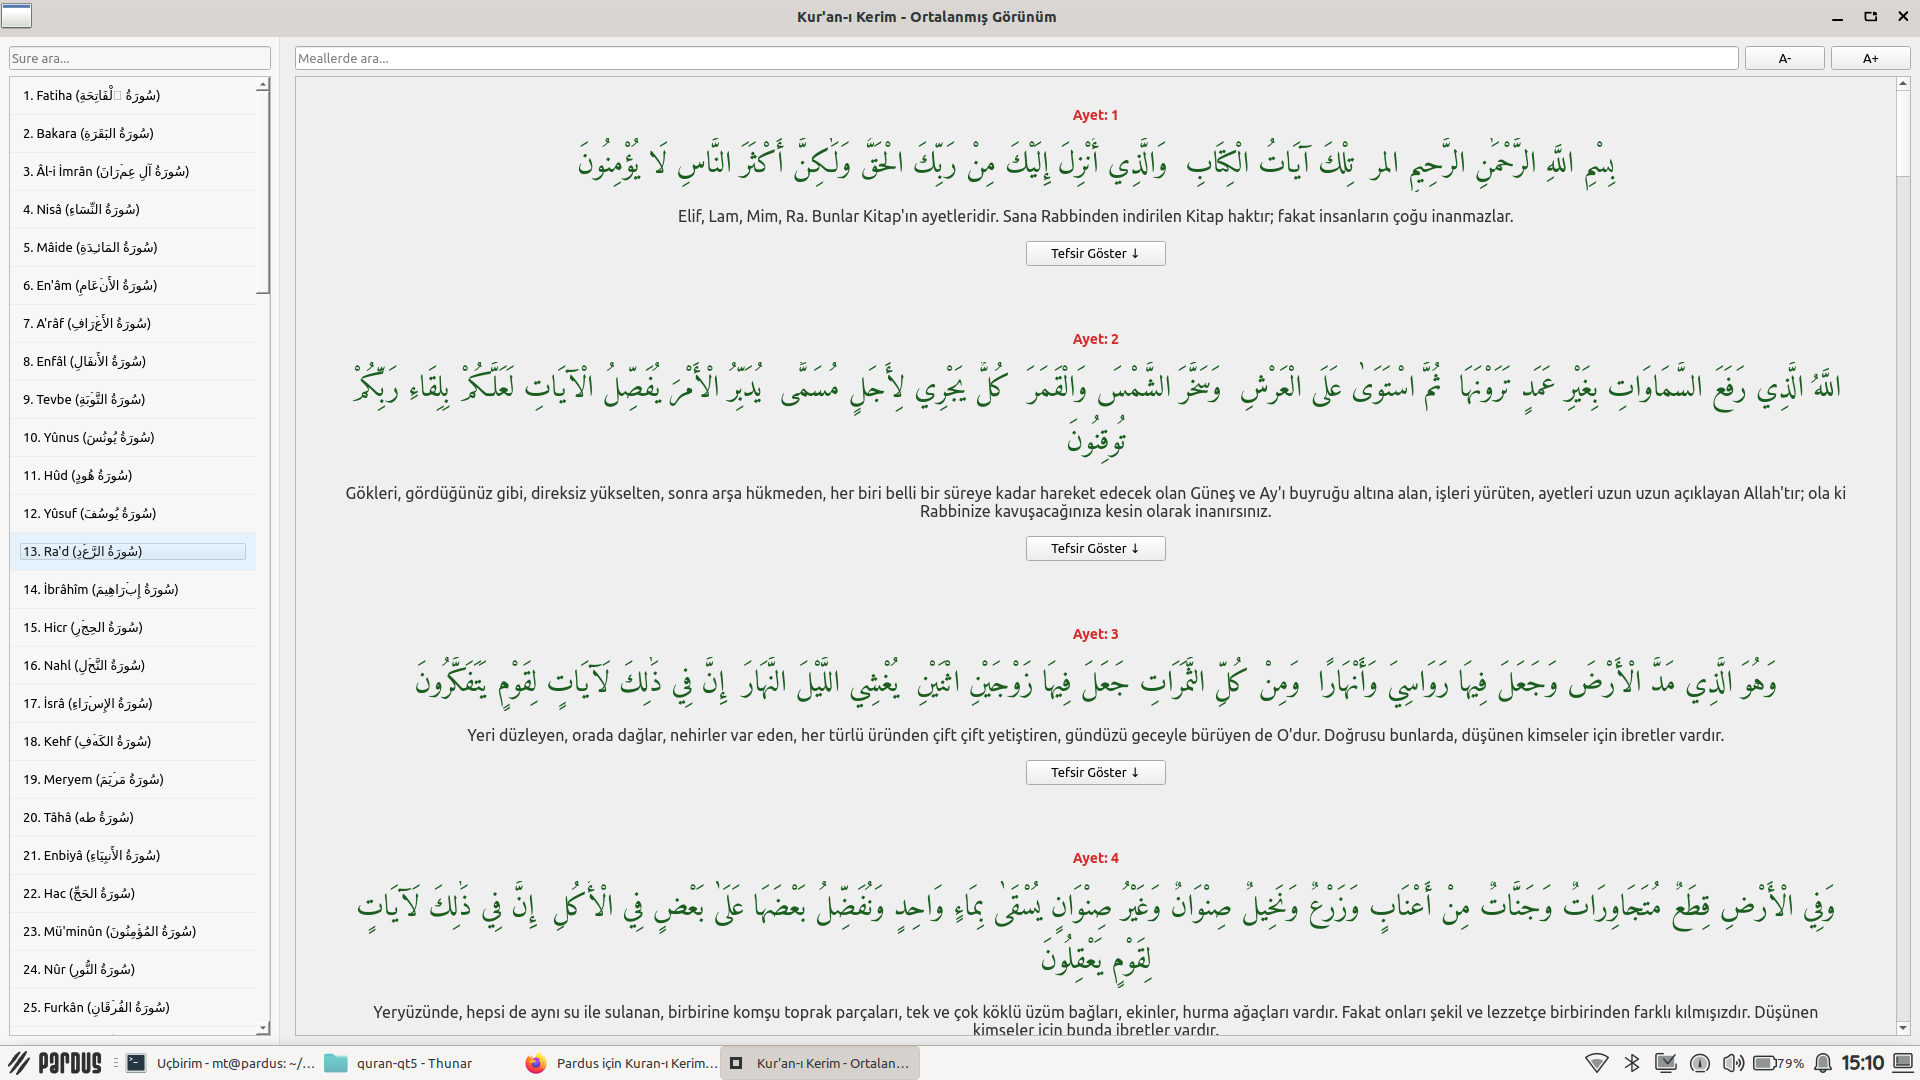Open the volume control tray icon

click(x=1733, y=1063)
